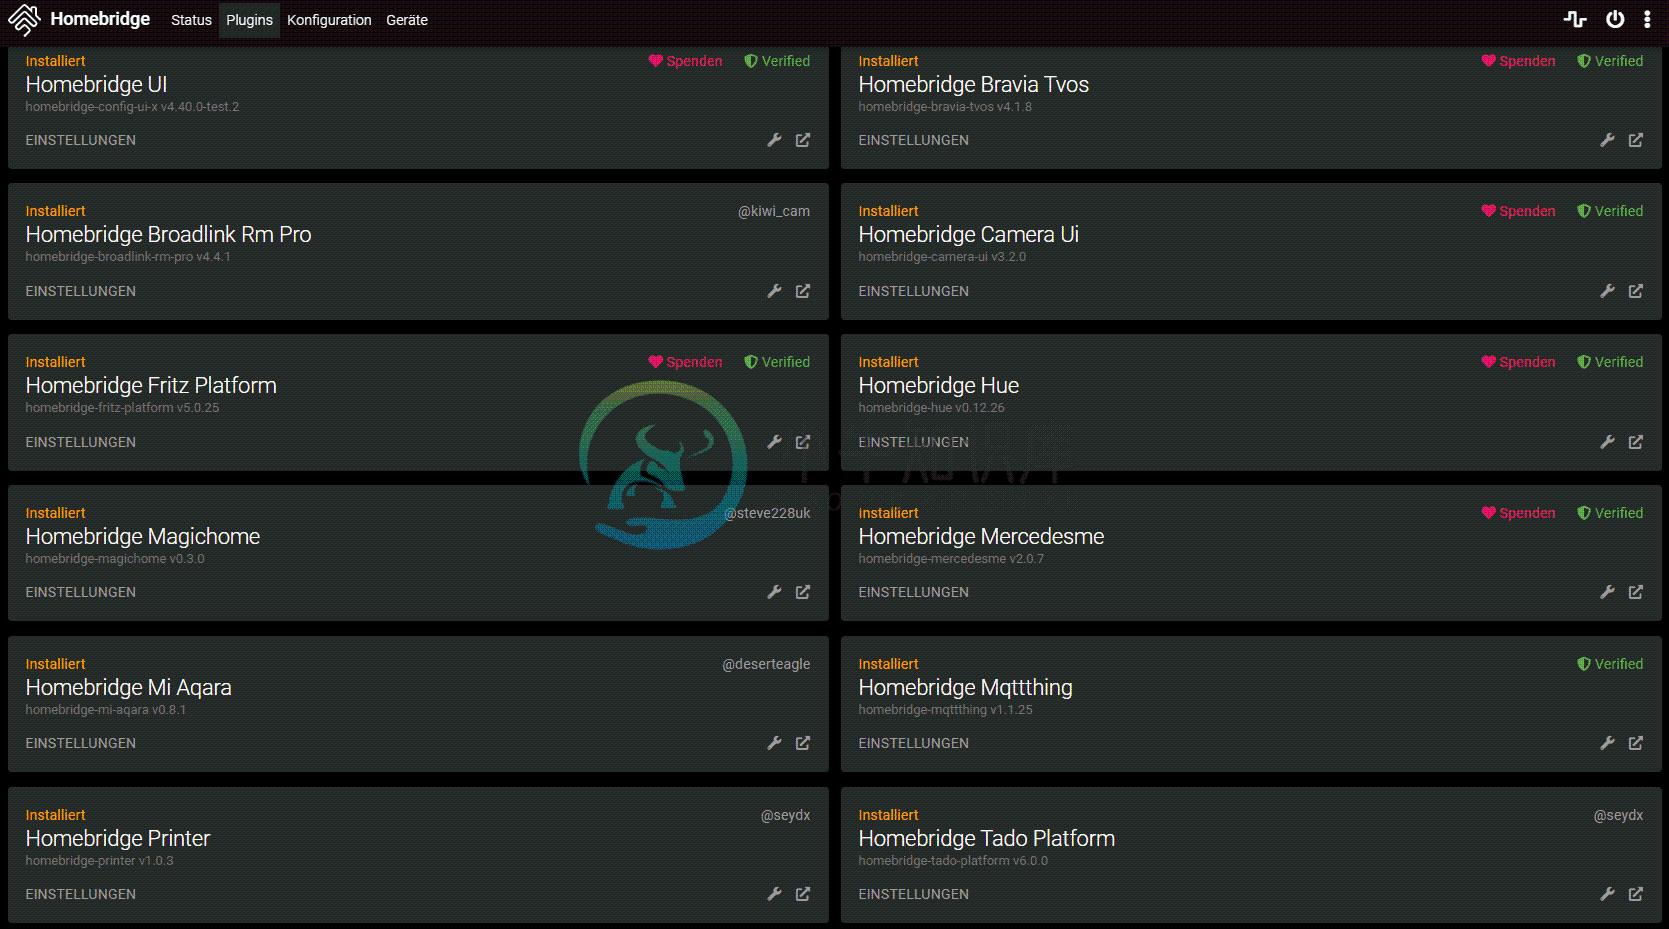
Task: Open EINSTELLUNGEN for Homebridge Tado Platform
Action: point(914,894)
